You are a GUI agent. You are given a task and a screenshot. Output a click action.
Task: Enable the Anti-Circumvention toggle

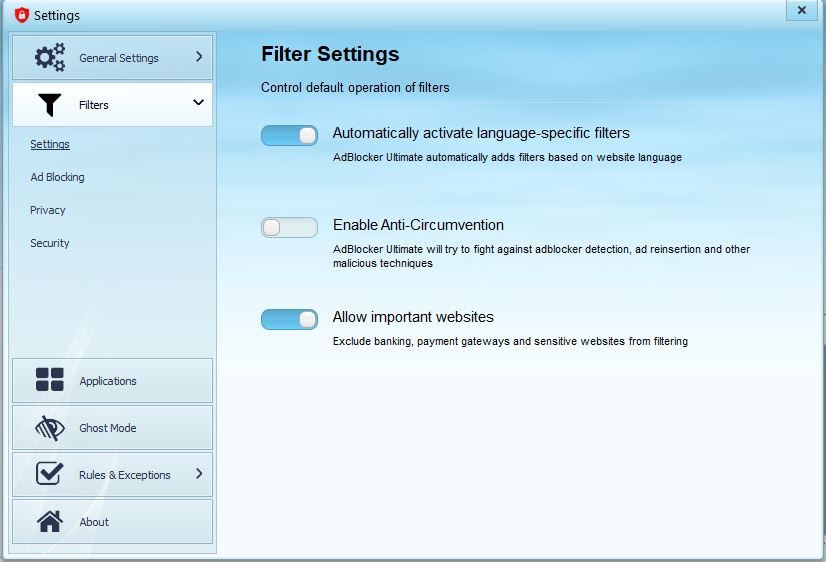(289, 228)
